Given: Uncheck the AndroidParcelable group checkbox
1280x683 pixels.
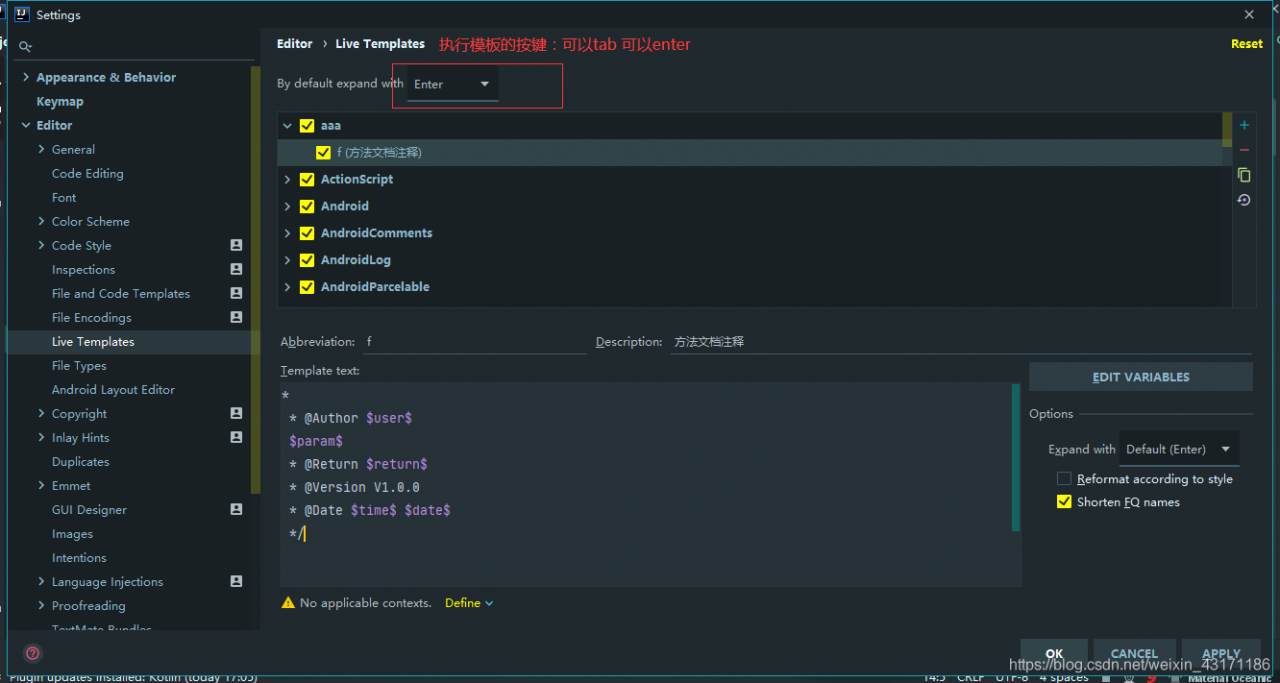Looking at the screenshot, I should (x=307, y=287).
